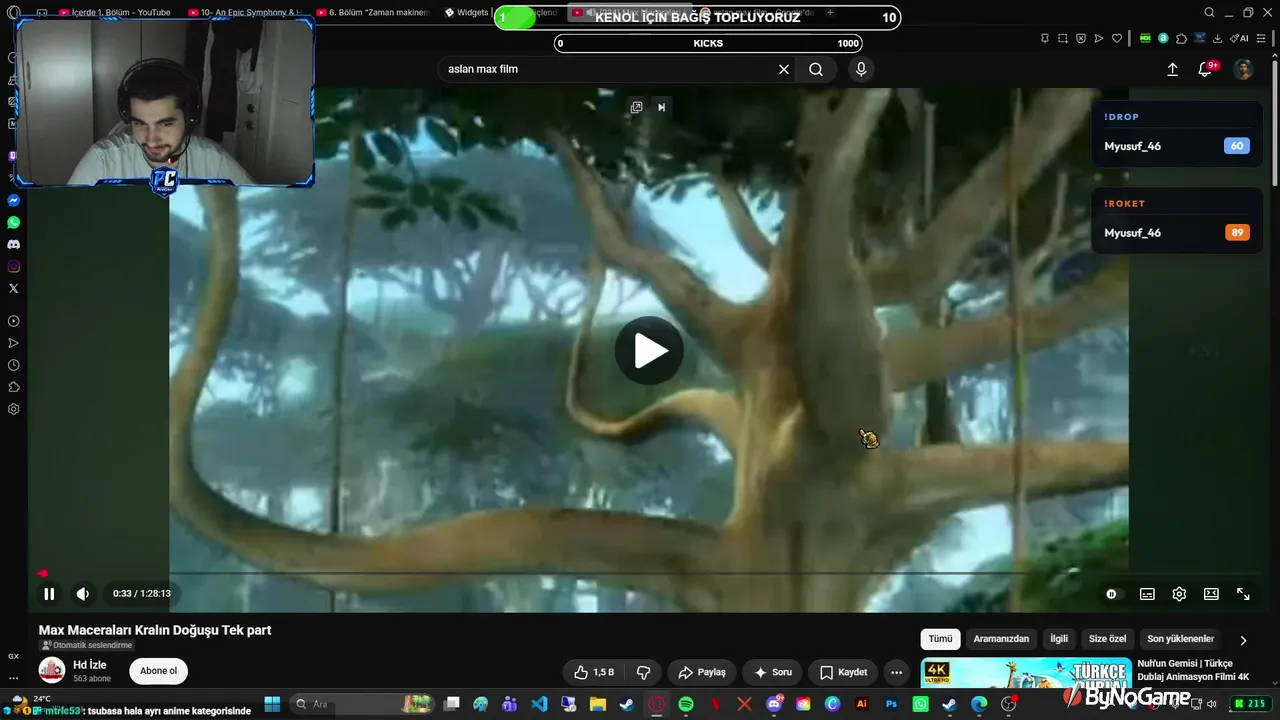Open the YouTube account avatar menu
Image resolution: width=1280 pixels, height=720 pixels.
pyautogui.click(x=1243, y=69)
